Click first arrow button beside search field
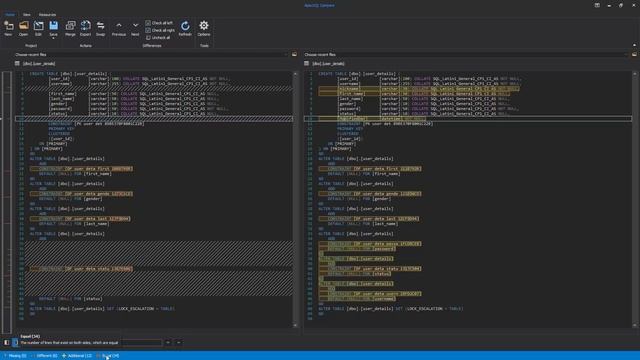 pos(168,342)
